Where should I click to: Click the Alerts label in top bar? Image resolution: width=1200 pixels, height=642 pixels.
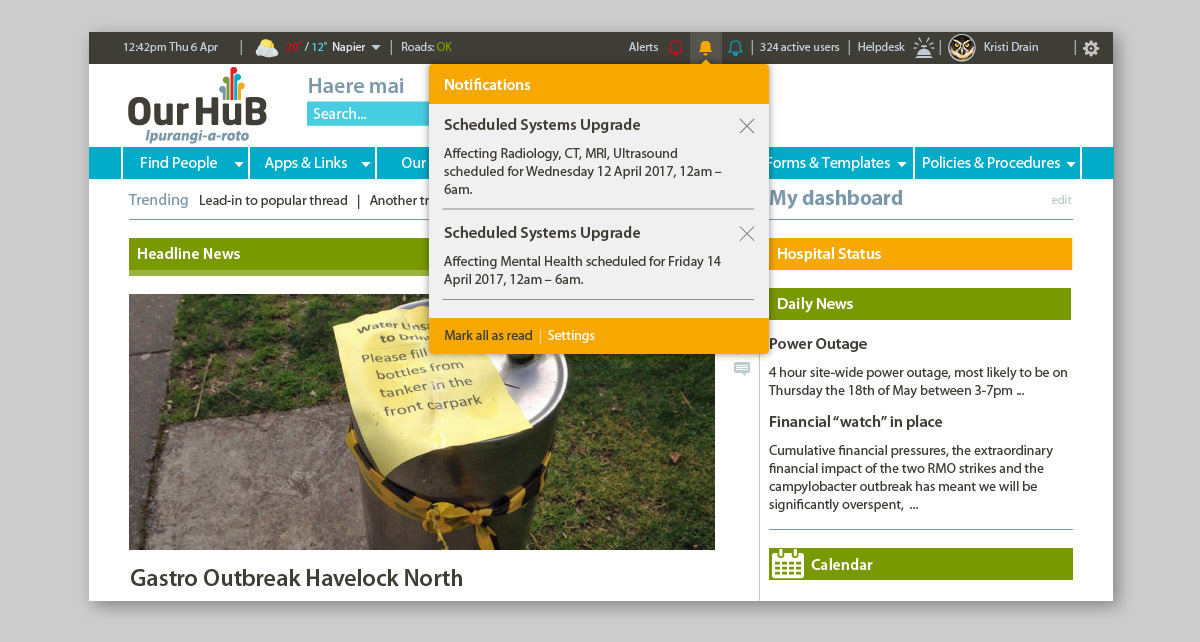(643, 47)
